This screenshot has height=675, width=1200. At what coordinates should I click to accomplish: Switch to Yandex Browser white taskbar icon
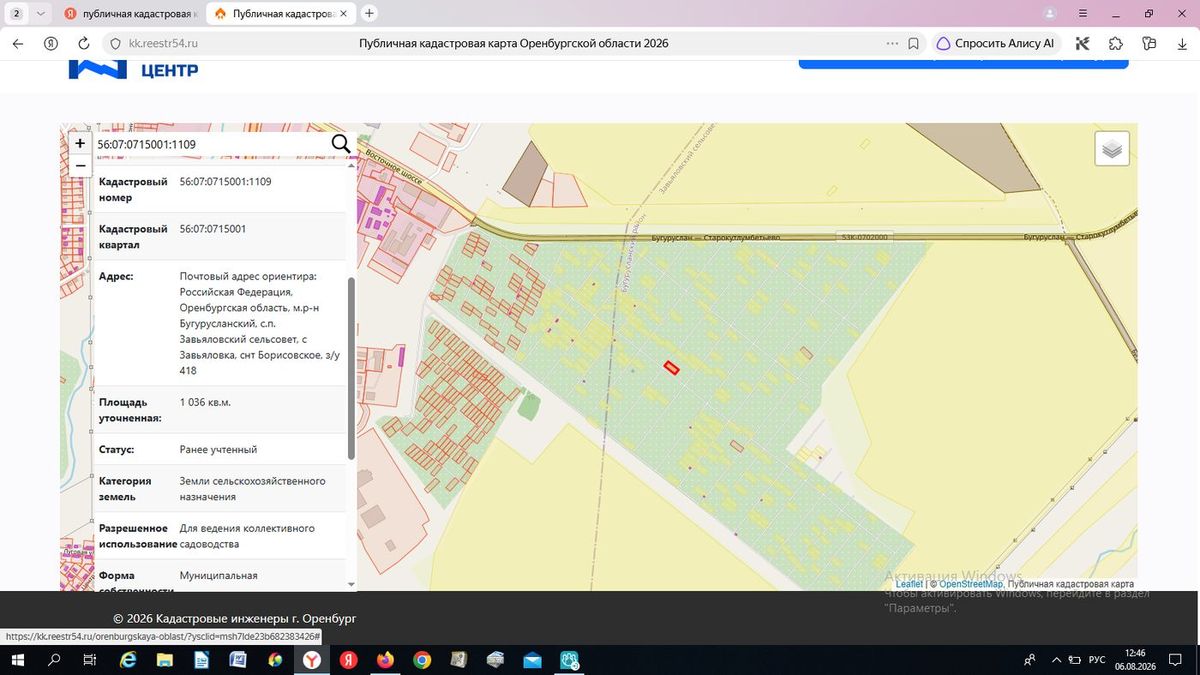click(x=312, y=660)
